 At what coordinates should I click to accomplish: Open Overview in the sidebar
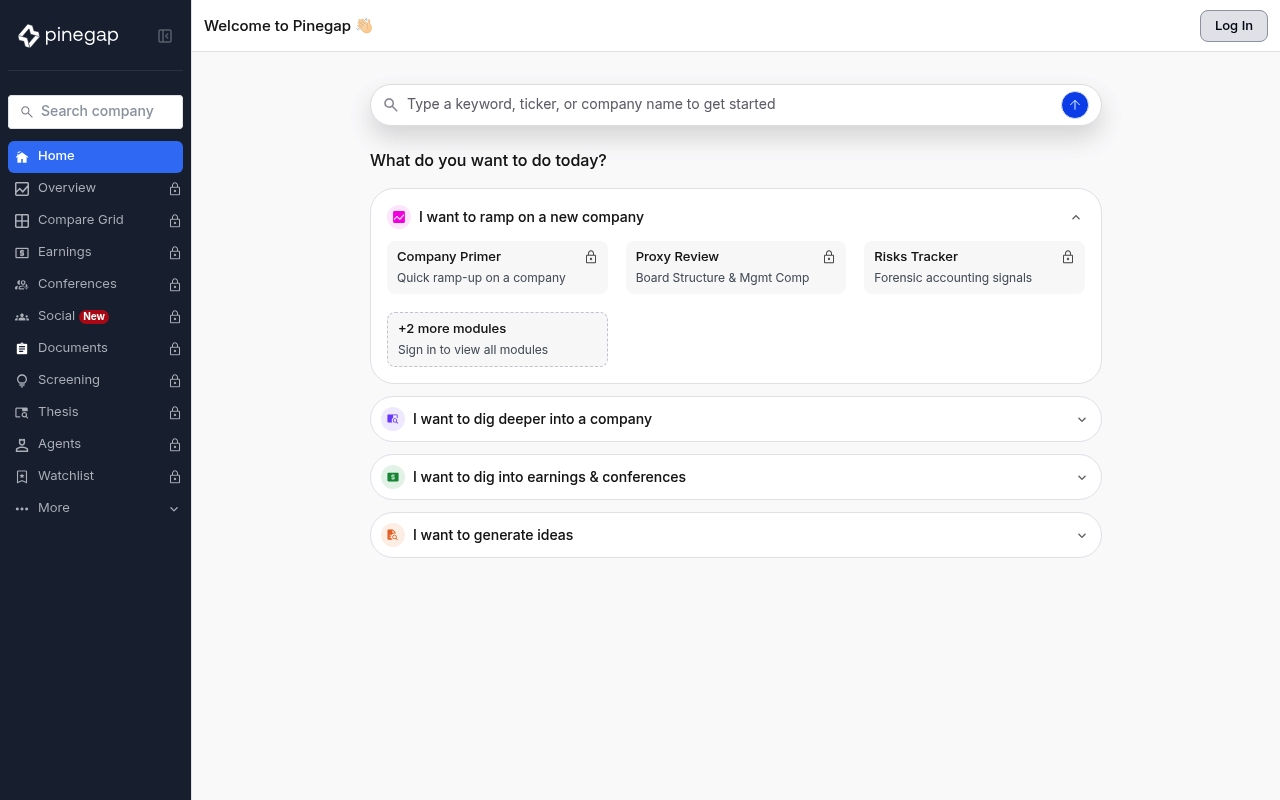[95, 189]
